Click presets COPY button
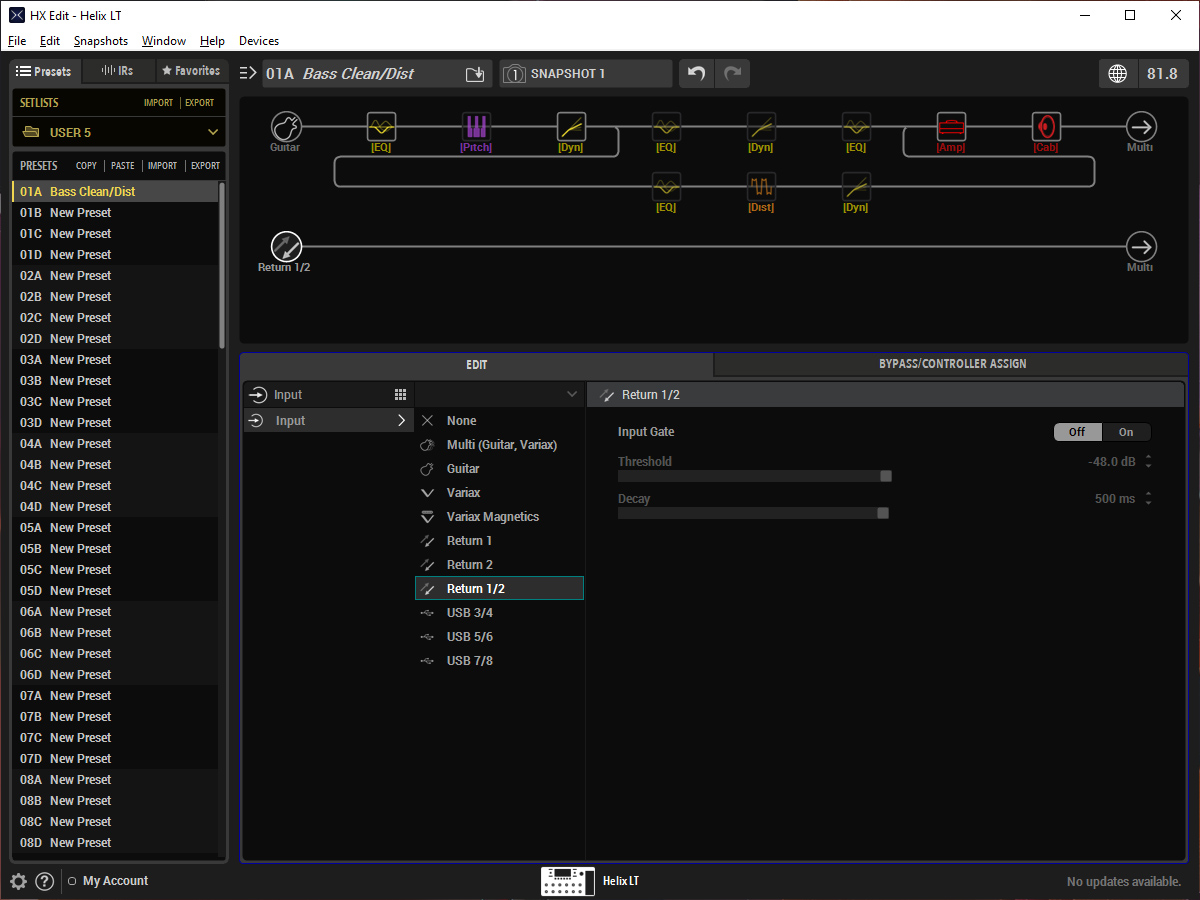This screenshot has height=900, width=1200. coord(87,166)
